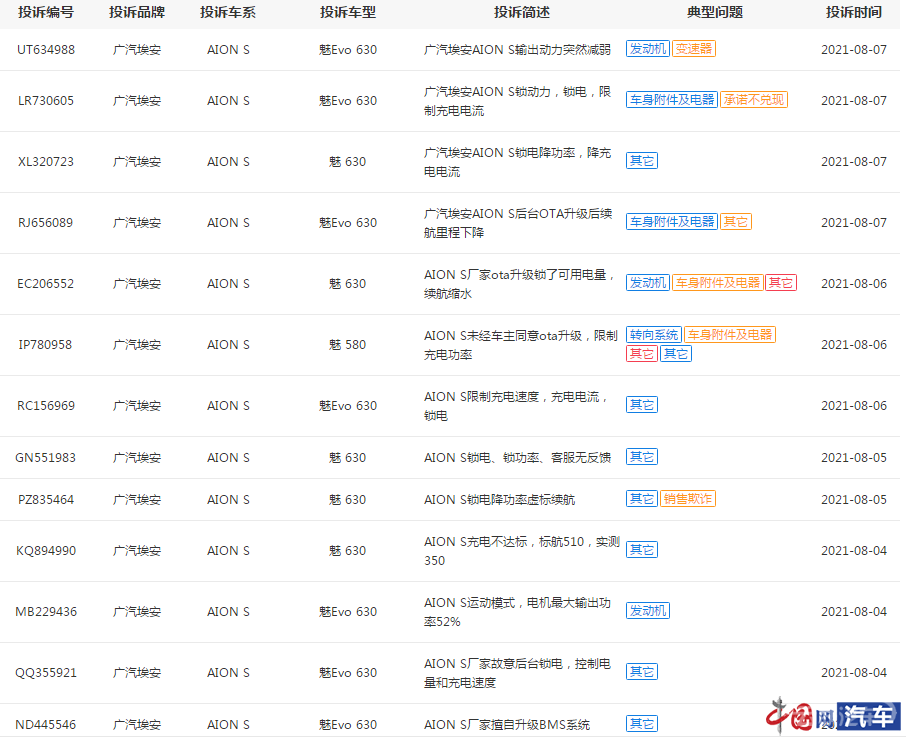The width and height of the screenshot is (906, 744).
Task: Click the 变速器 tag
Action: (x=694, y=49)
